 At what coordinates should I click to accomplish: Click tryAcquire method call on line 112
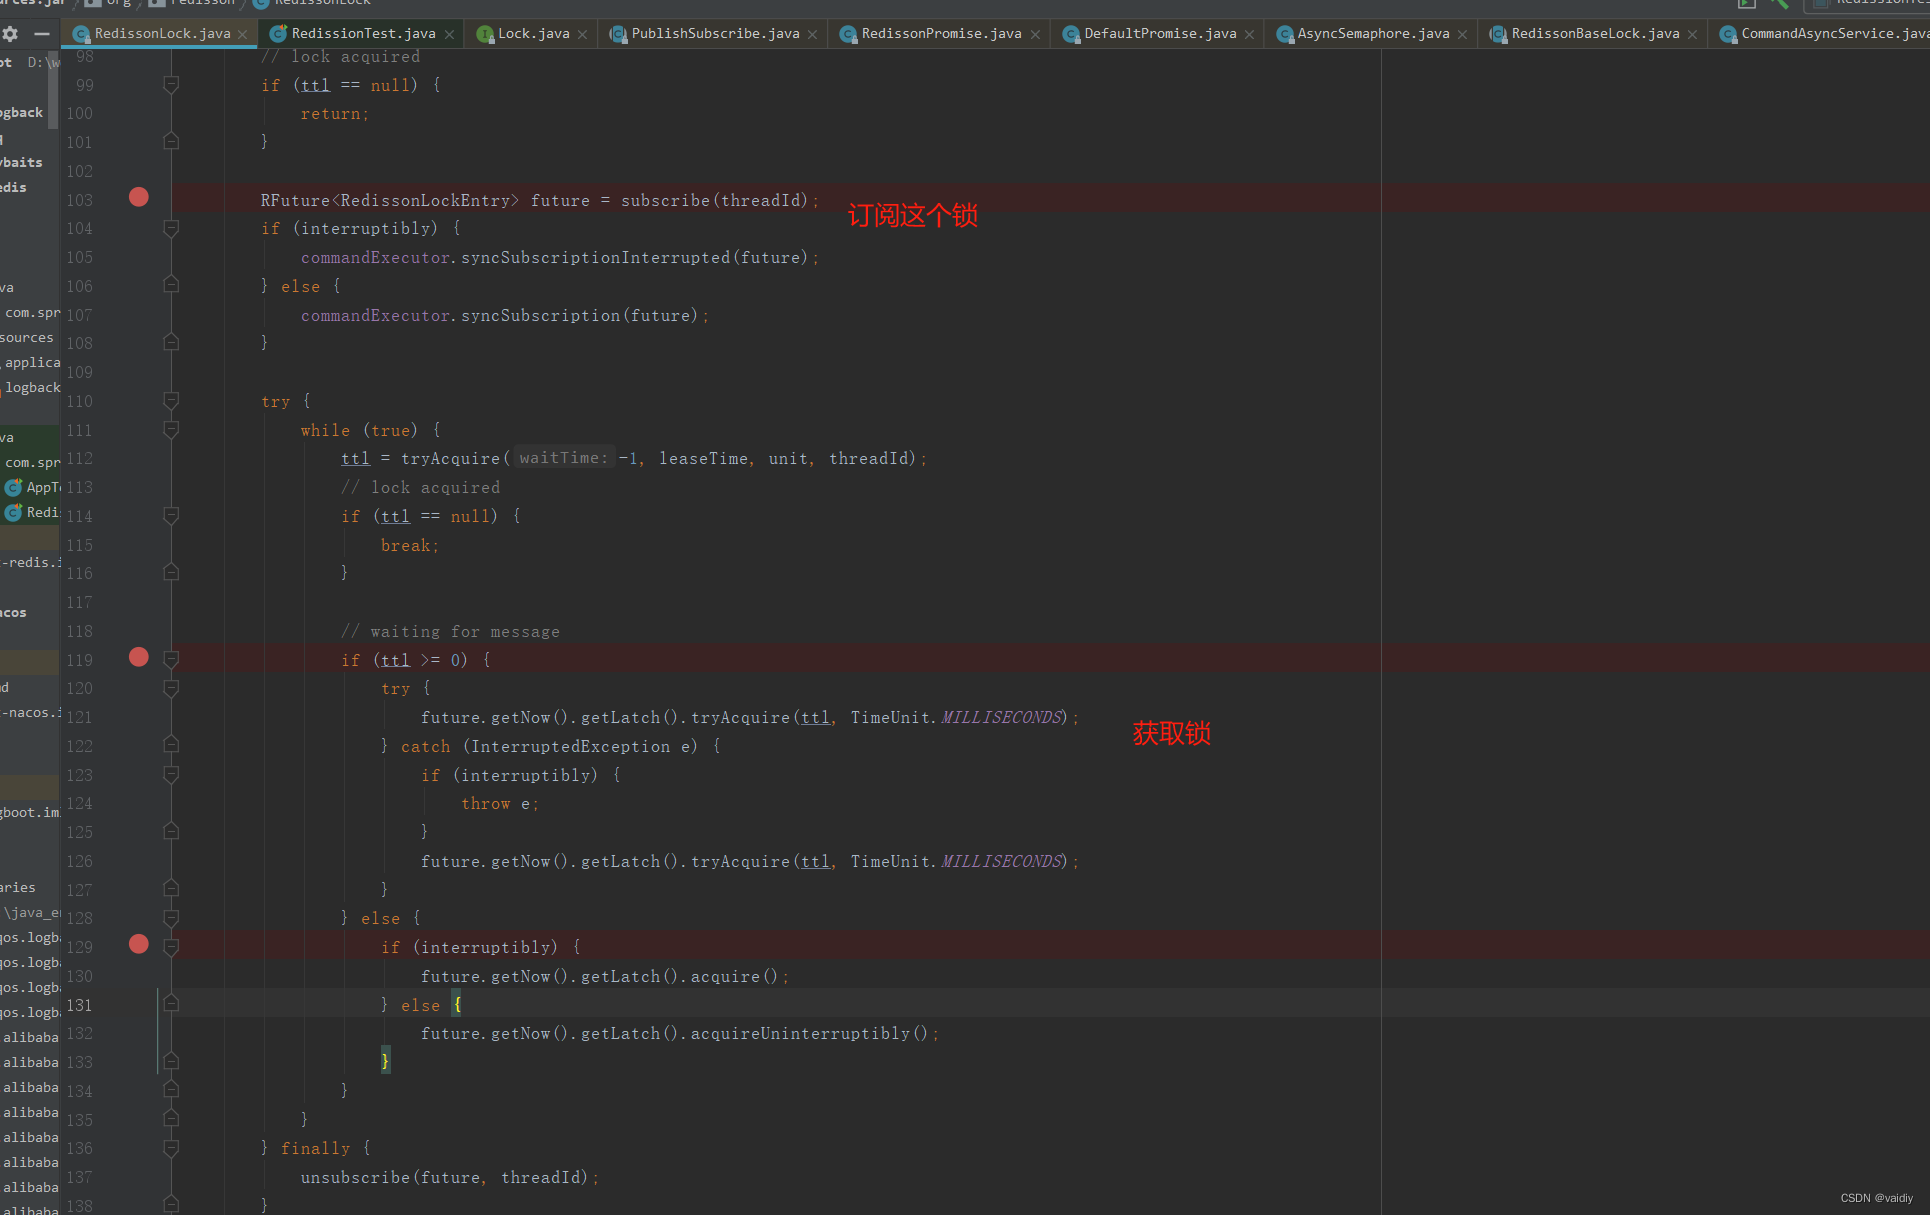[450, 459]
